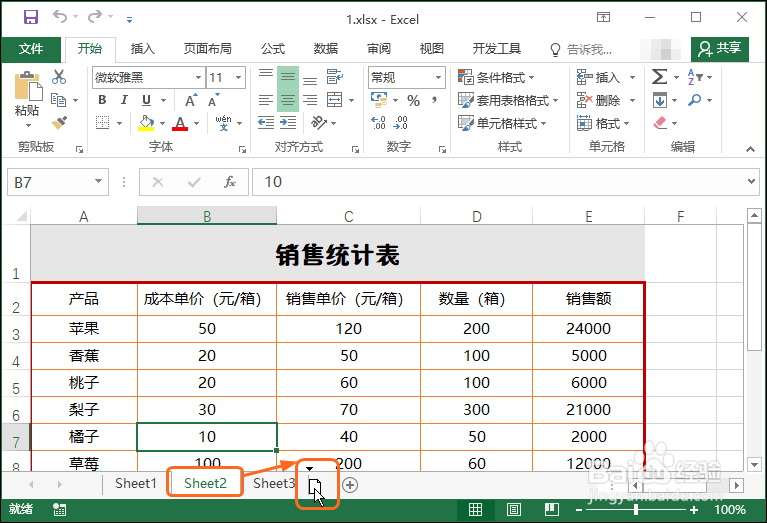Image resolution: width=767 pixels, height=523 pixels.
Task: Click the Find magnifier icon
Action: click(x=694, y=100)
